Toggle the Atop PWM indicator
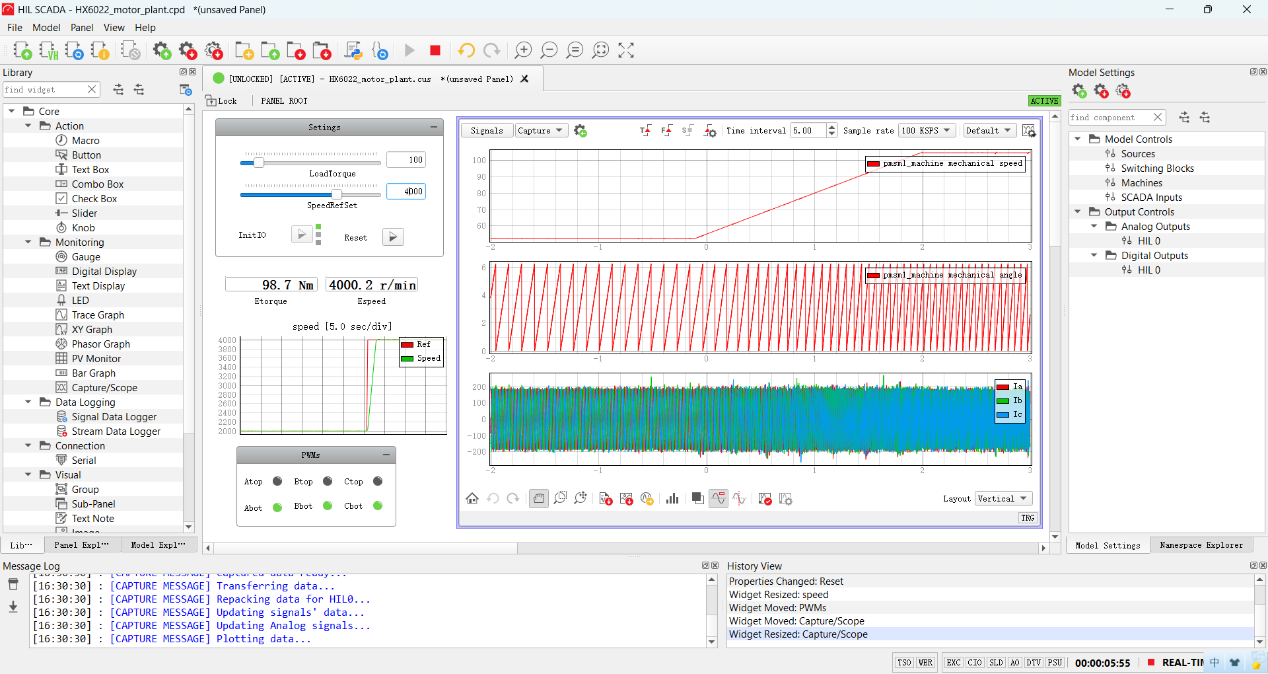The image size is (1268, 674). (277, 482)
